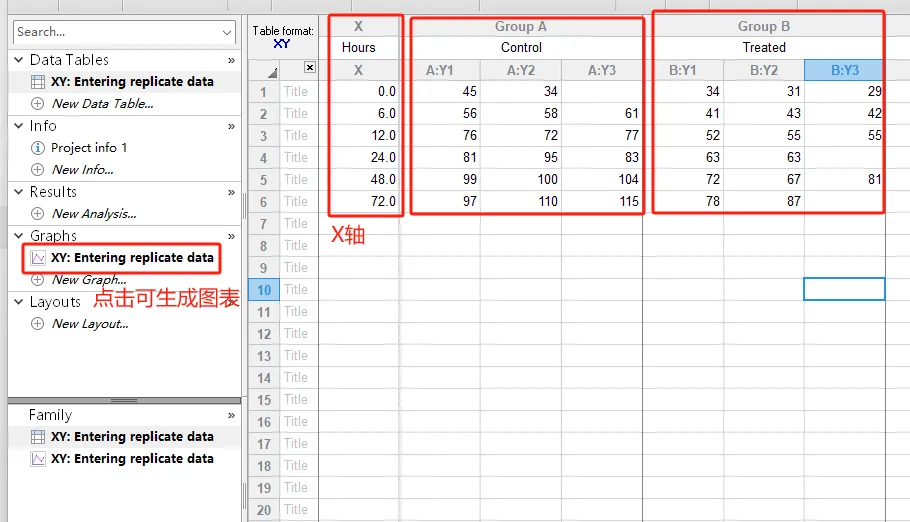Open the Search box dropdown arrow
Viewport: 910px width, 522px height.
click(227, 33)
